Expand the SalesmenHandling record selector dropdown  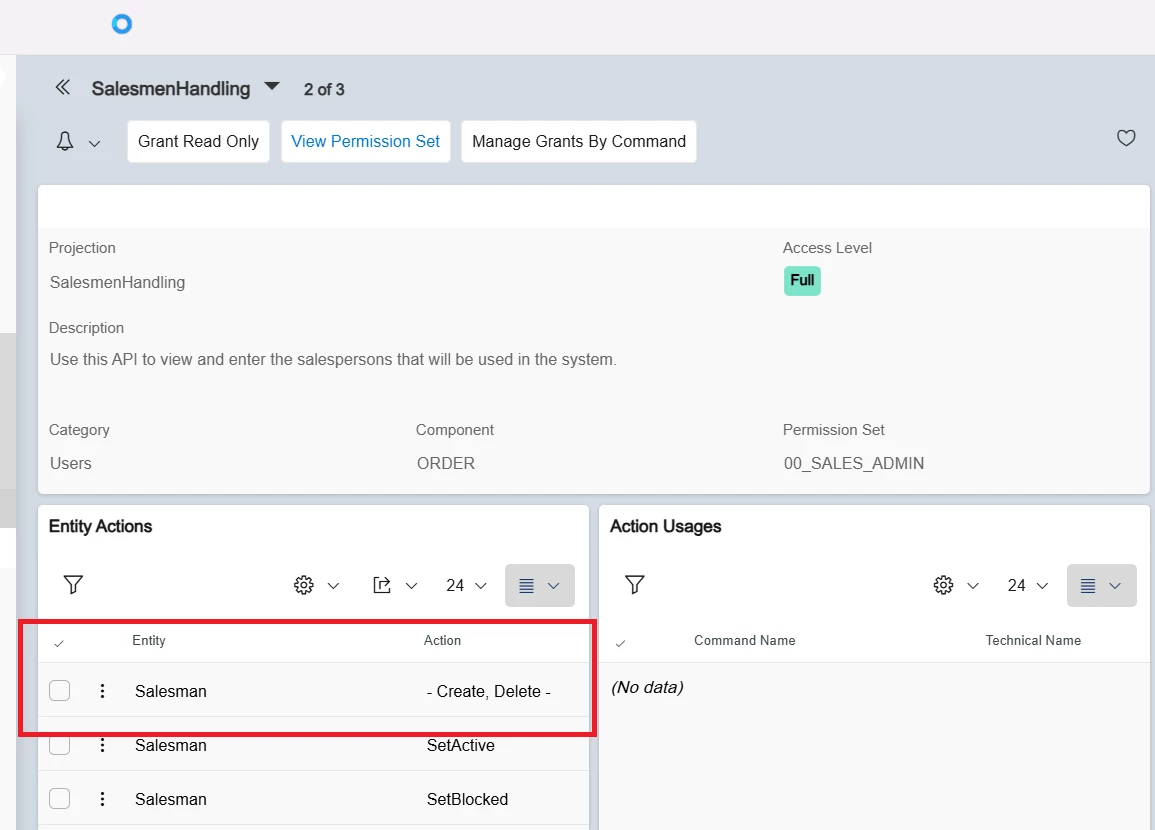pyautogui.click(x=272, y=87)
